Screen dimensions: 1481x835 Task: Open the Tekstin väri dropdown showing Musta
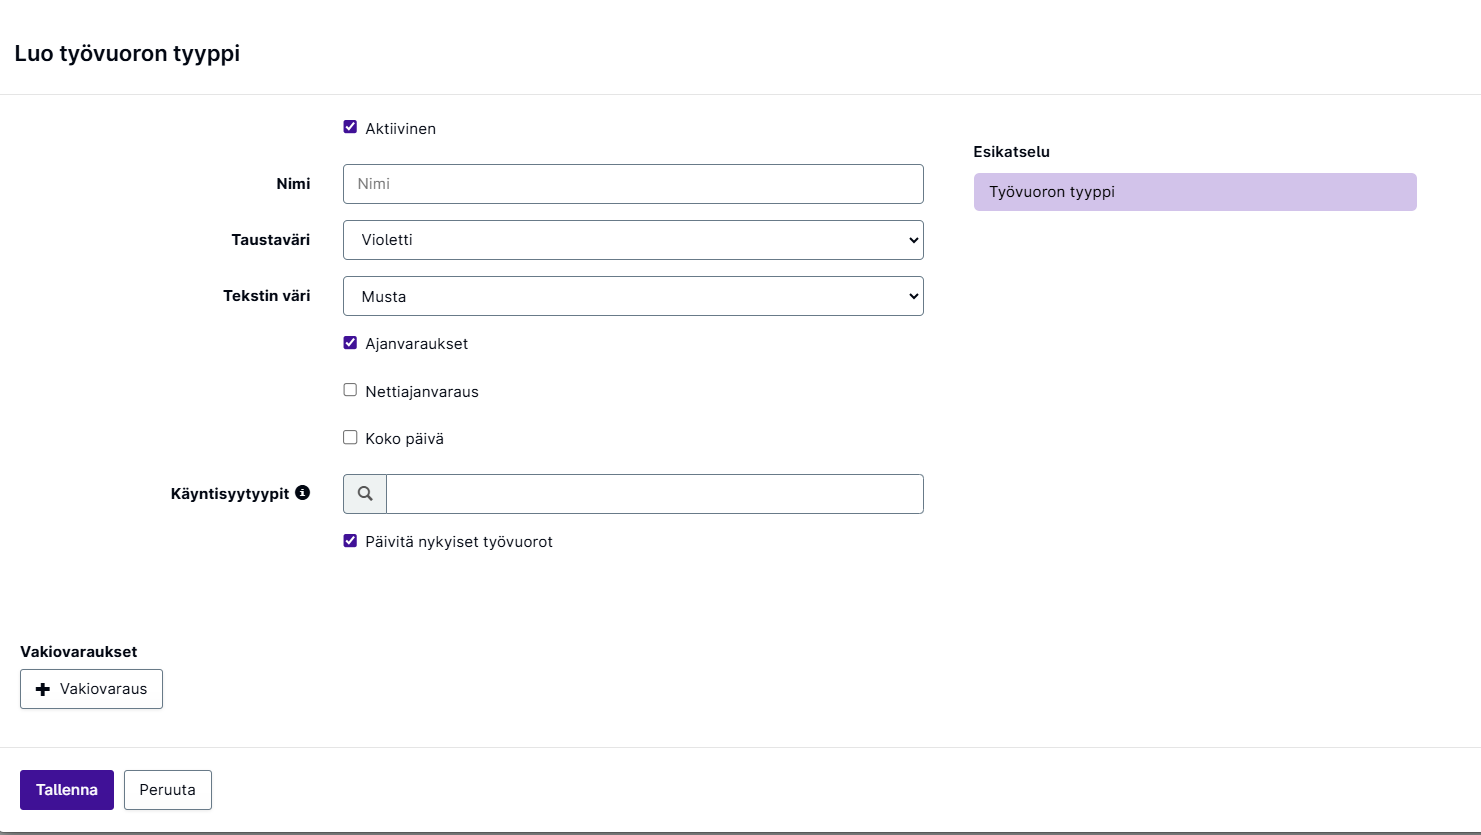click(x=633, y=296)
